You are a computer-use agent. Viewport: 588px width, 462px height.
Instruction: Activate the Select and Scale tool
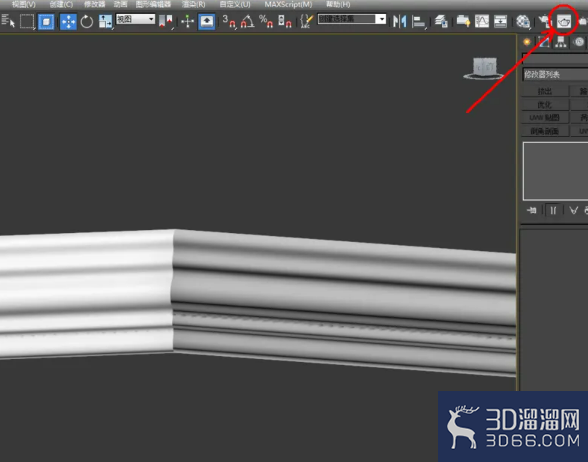[105, 21]
